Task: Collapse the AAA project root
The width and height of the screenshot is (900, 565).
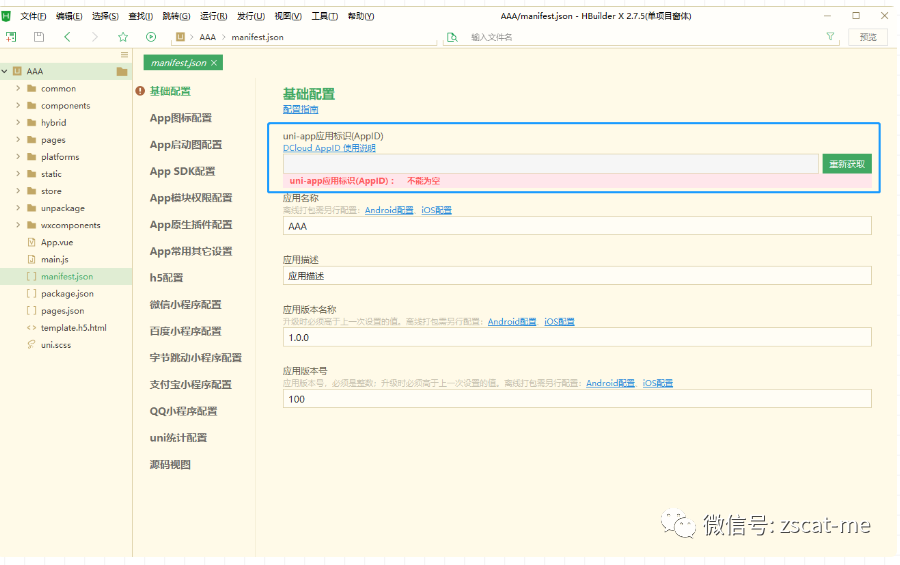Action: point(5,71)
